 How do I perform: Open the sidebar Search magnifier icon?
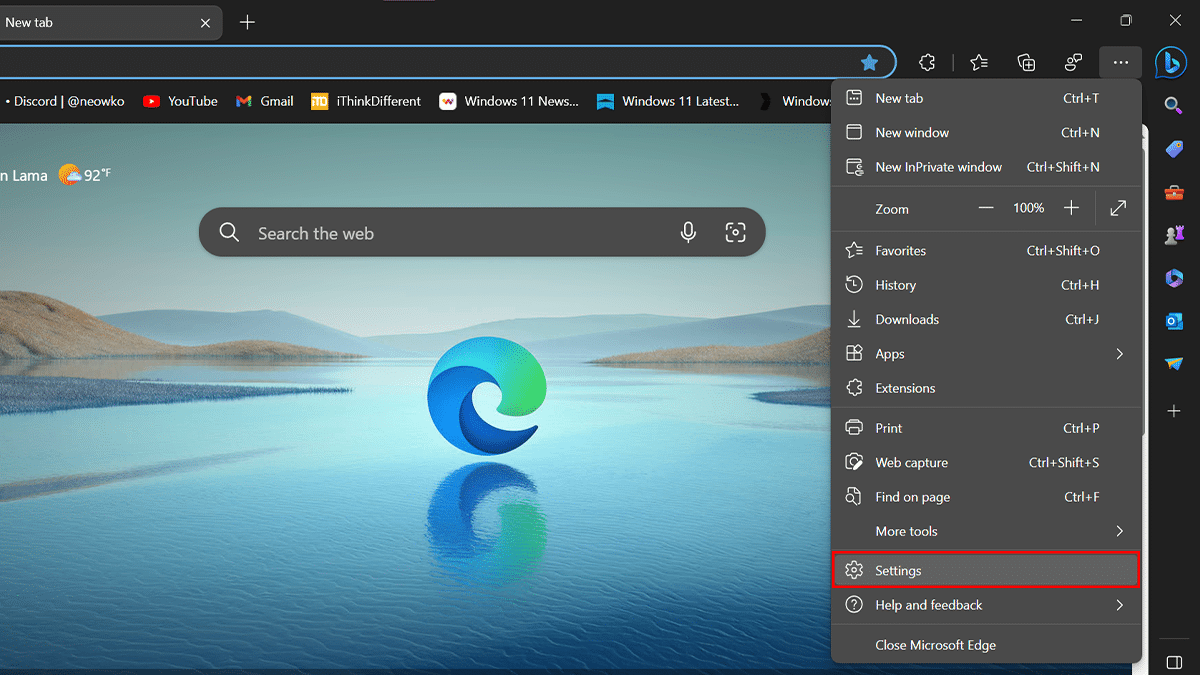(x=1174, y=105)
